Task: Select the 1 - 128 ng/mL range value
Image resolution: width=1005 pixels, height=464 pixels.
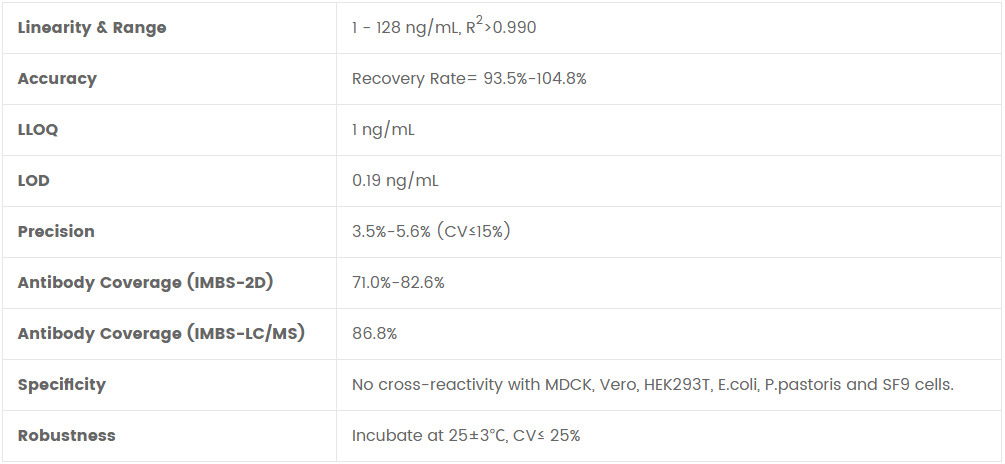Action: 403,28
